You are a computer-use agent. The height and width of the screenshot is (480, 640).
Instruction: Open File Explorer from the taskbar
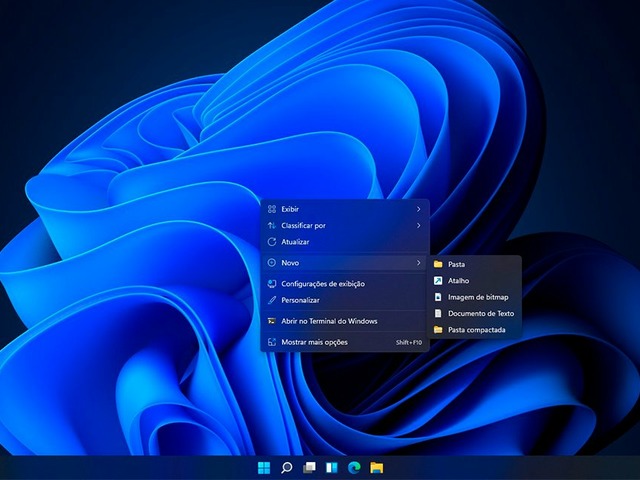pos(377,467)
